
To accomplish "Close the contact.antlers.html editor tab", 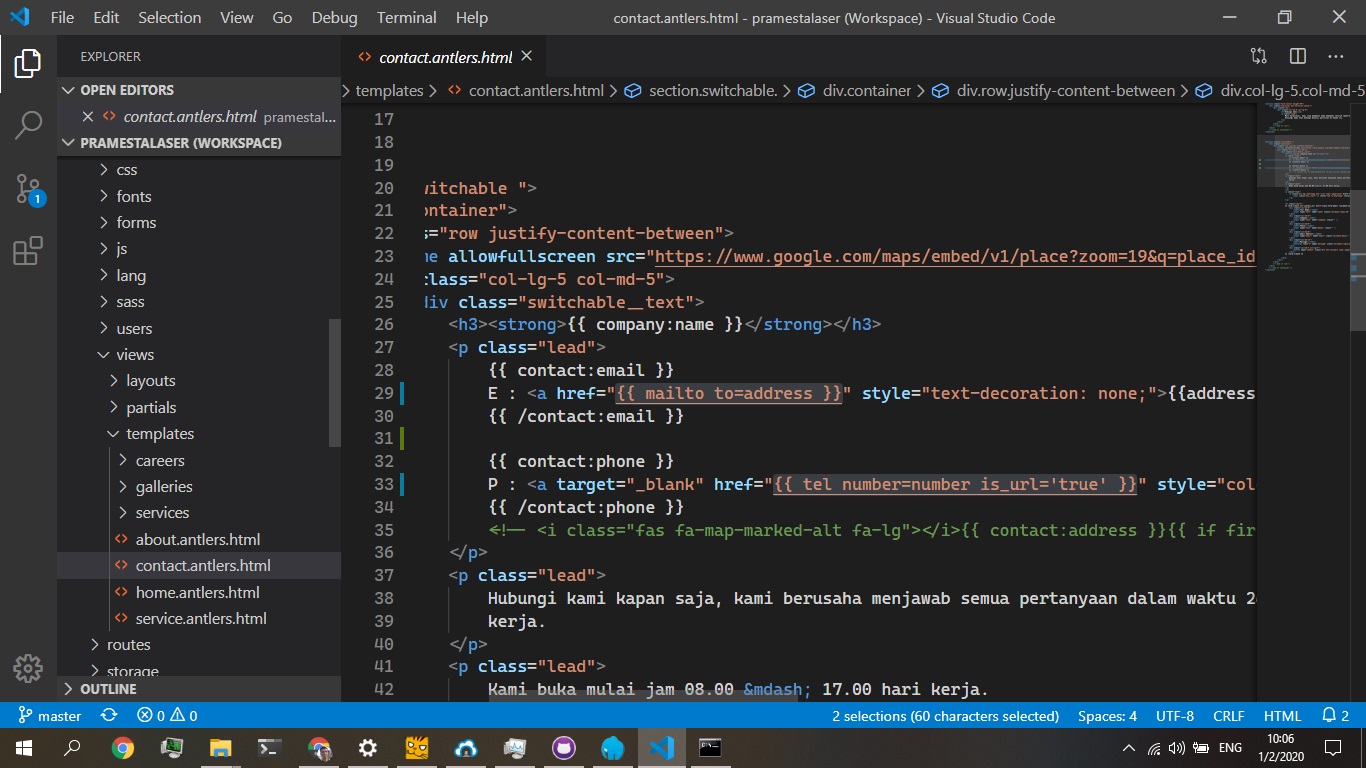I will (x=527, y=57).
